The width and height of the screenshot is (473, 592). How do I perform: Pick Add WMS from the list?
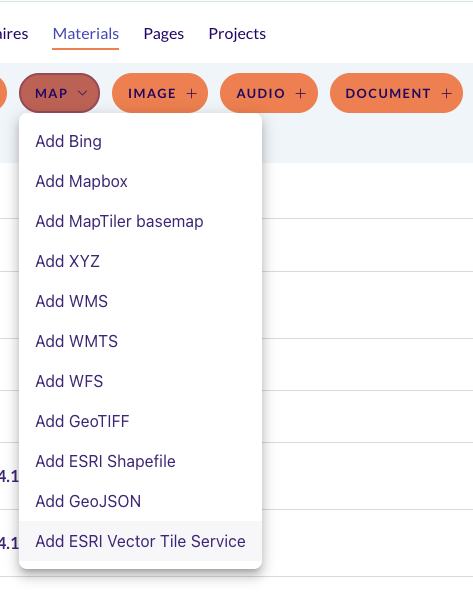[x=140, y=301]
